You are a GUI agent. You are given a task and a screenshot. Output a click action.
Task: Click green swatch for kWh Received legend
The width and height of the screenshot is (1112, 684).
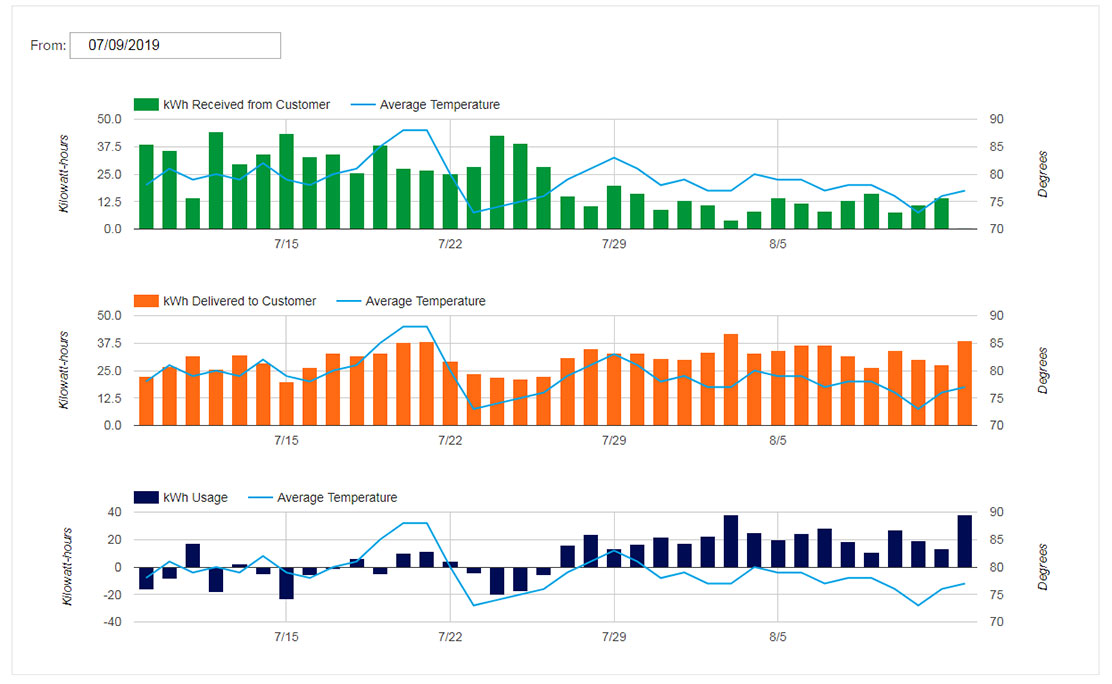coord(146,104)
